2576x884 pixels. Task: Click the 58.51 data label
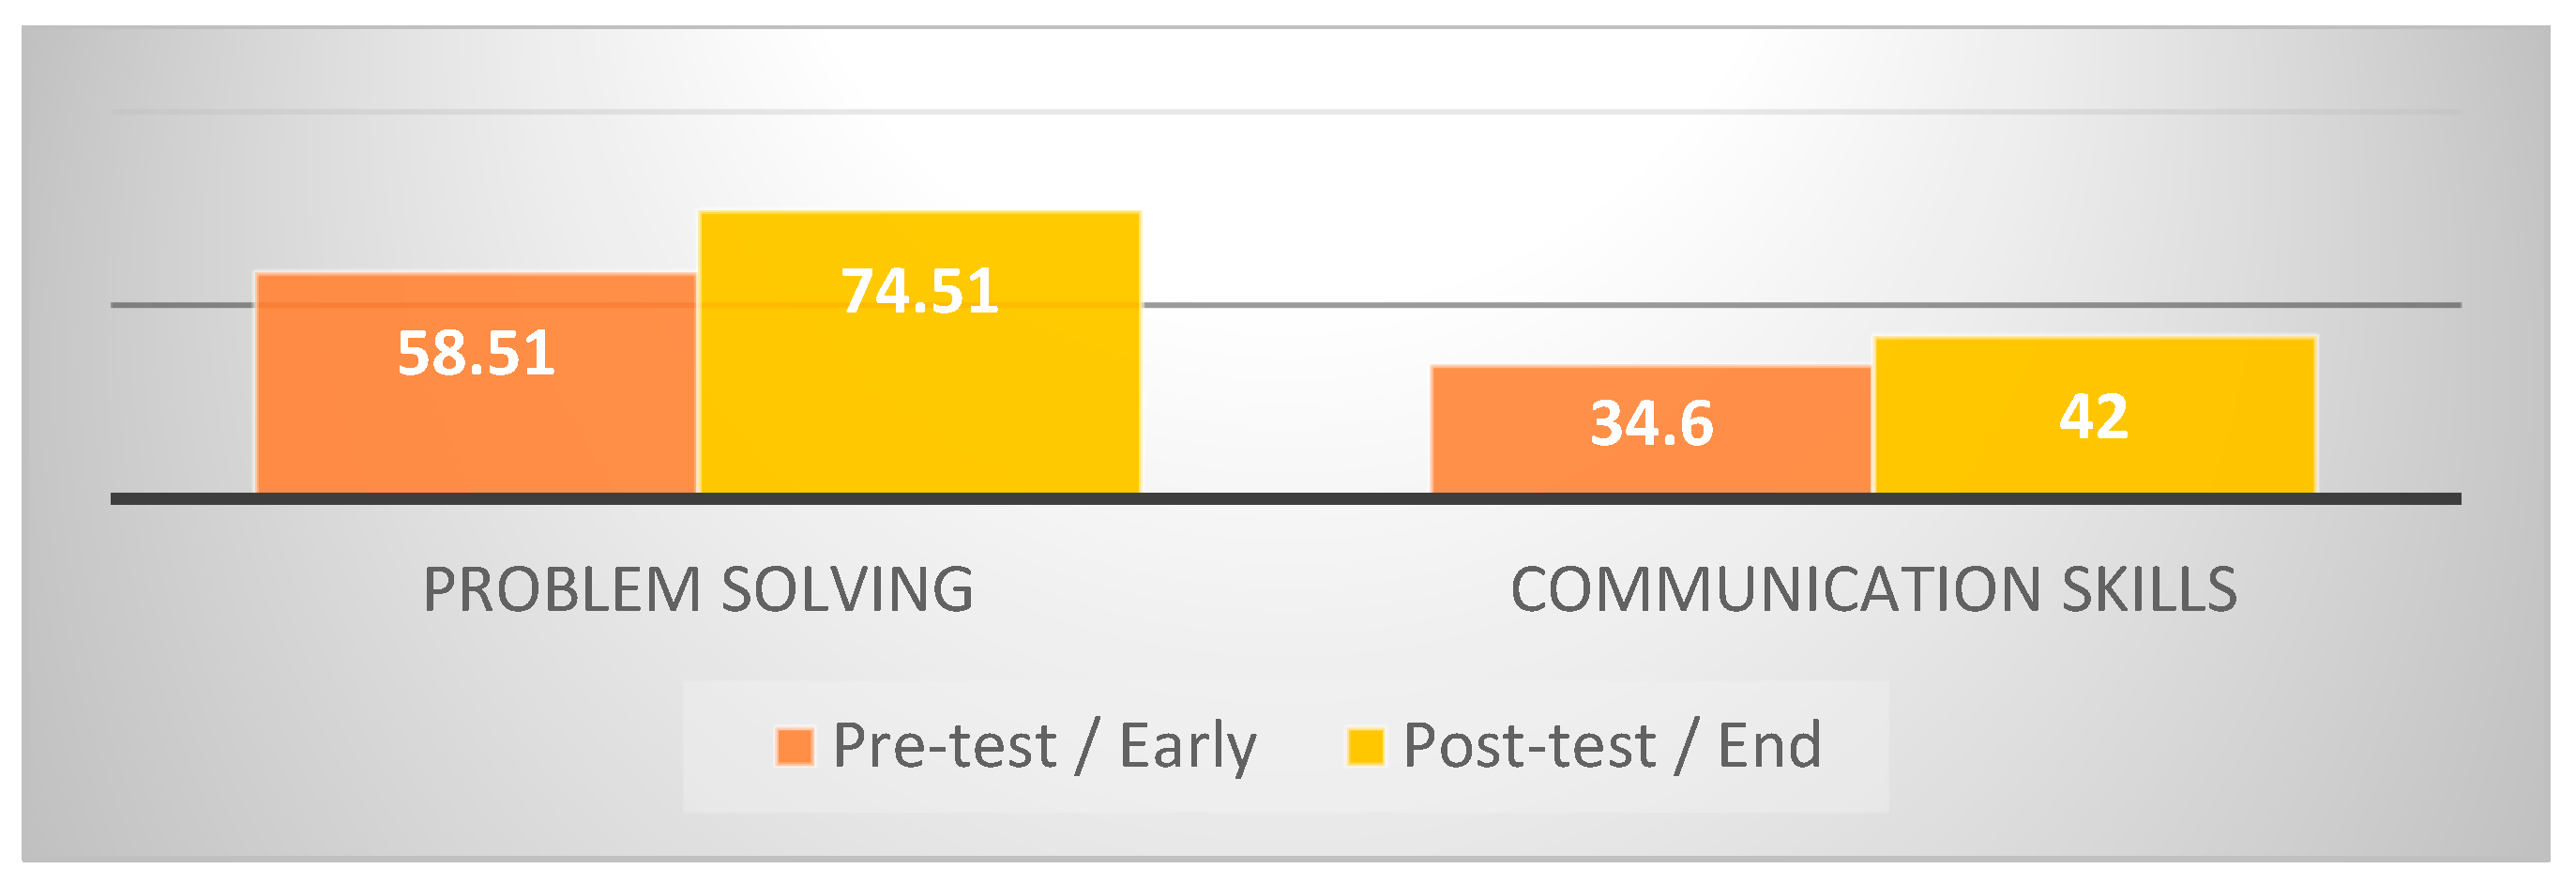[x=476, y=353]
